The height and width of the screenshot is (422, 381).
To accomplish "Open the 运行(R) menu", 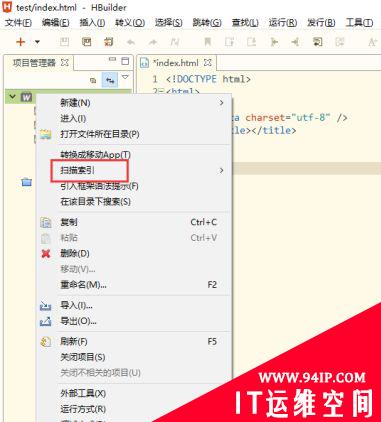I will [283, 23].
